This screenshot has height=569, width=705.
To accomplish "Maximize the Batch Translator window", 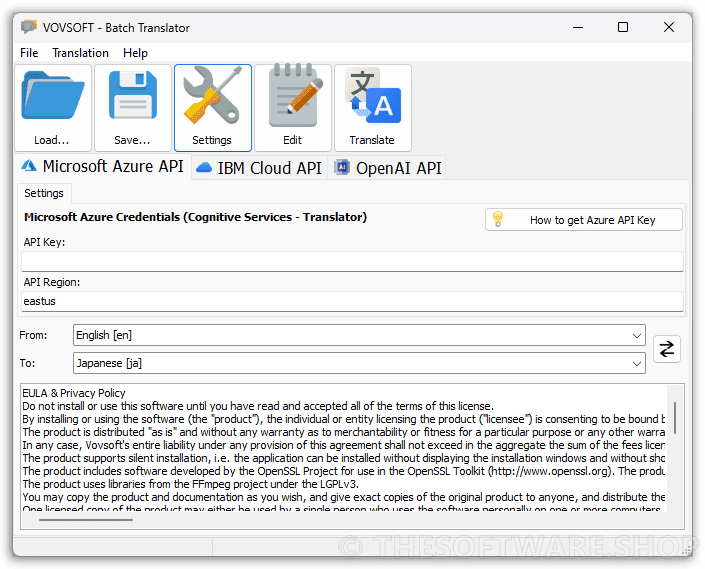I will pyautogui.click(x=623, y=27).
